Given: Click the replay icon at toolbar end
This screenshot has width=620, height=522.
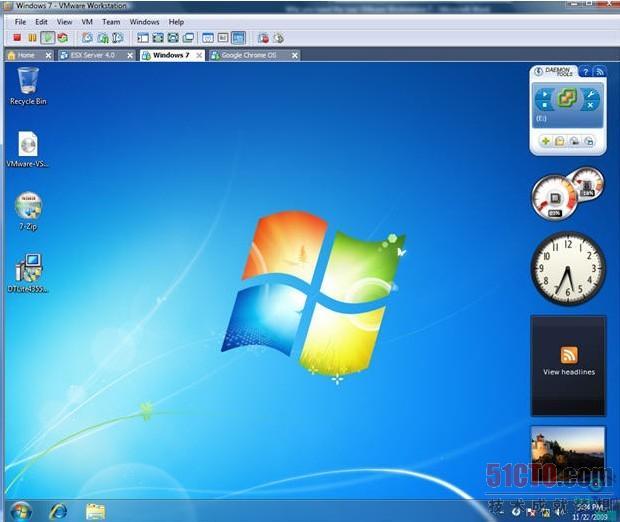Looking at the screenshot, I should [278, 38].
